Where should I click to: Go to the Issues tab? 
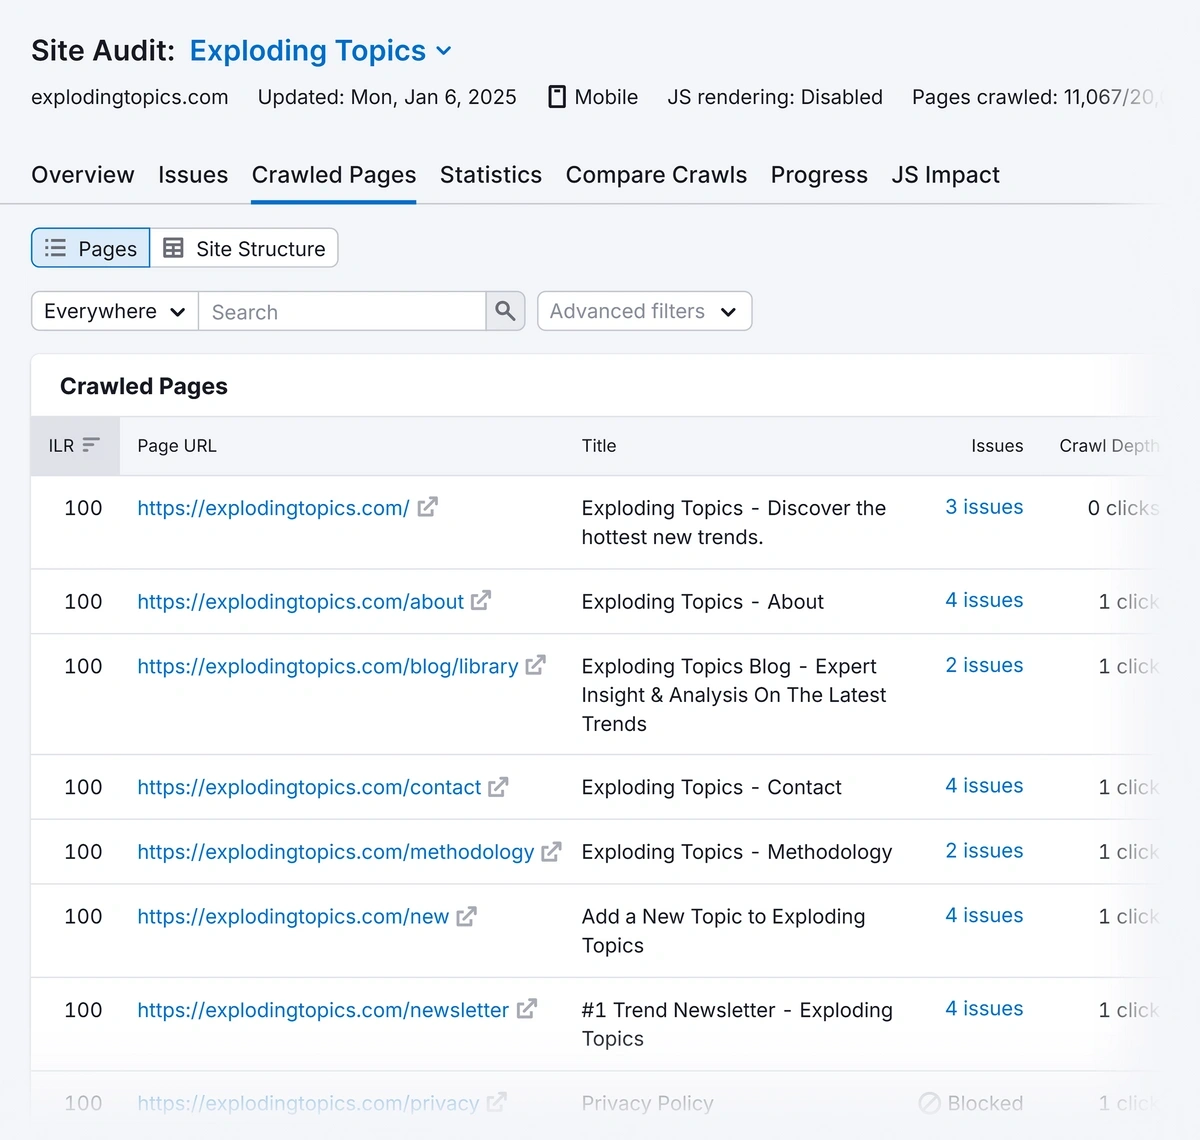point(193,175)
